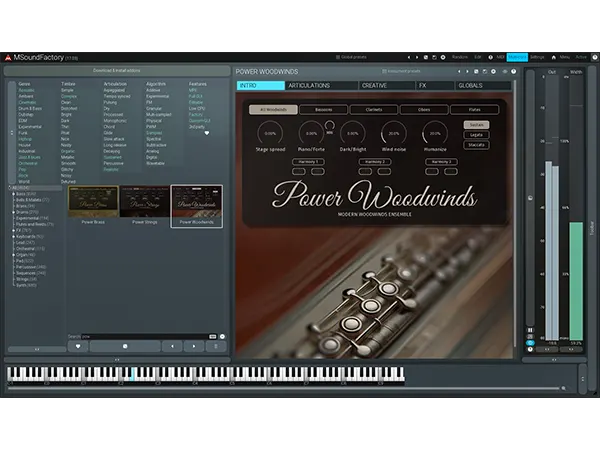Click the wide round-icon button below search
The height and width of the screenshot is (450, 600).
pyautogui.click(x=125, y=346)
